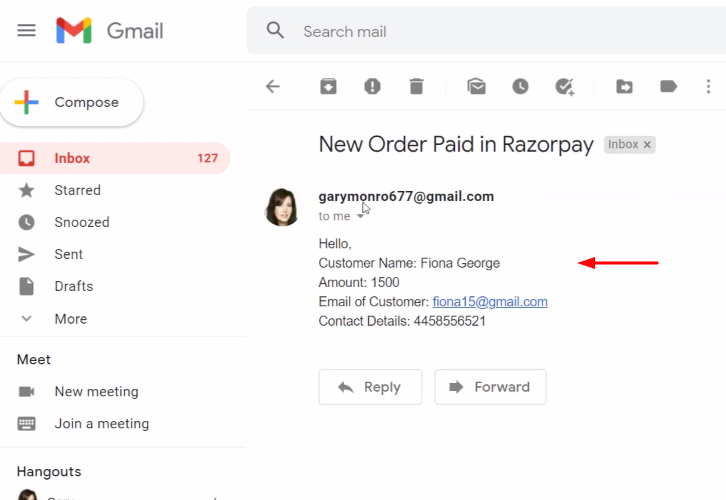The width and height of the screenshot is (726, 500).
Task: Click the Amount: 1500 line
Action: click(x=359, y=282)
